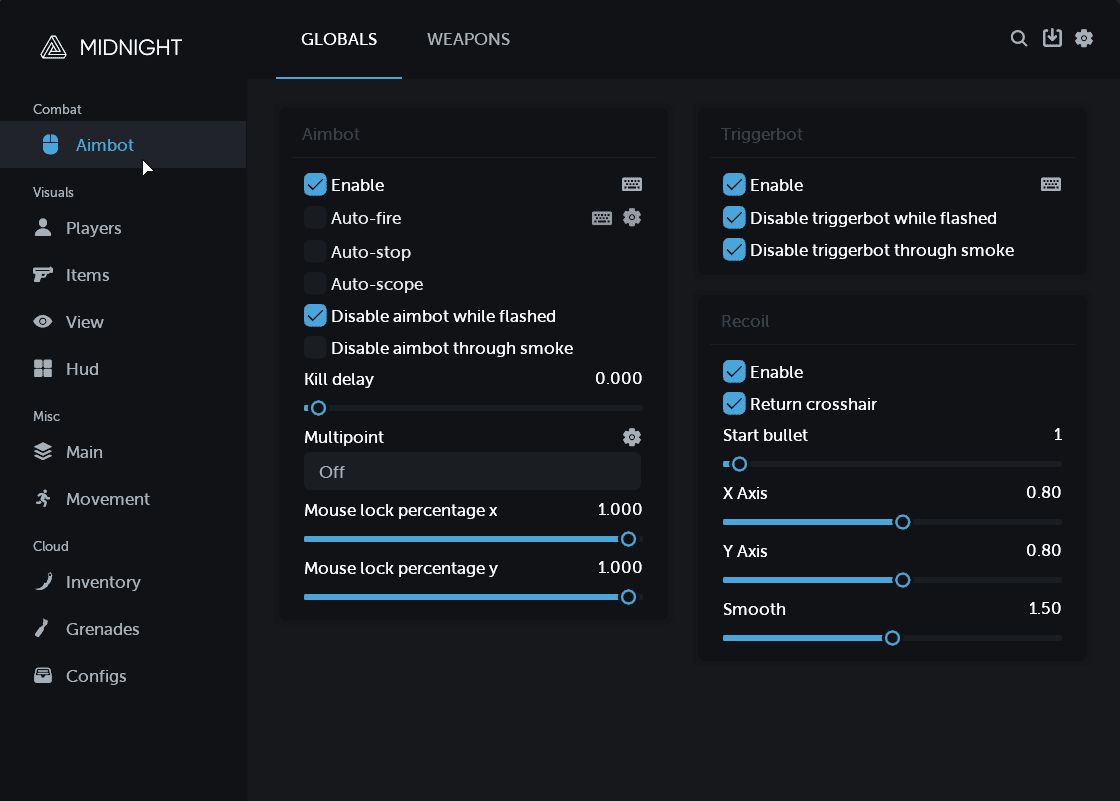Click the Multipoint gear icon
Image resolution: width=1120 pixels, height=801 pixels.
pyautogui.click(x=632, y=437)
